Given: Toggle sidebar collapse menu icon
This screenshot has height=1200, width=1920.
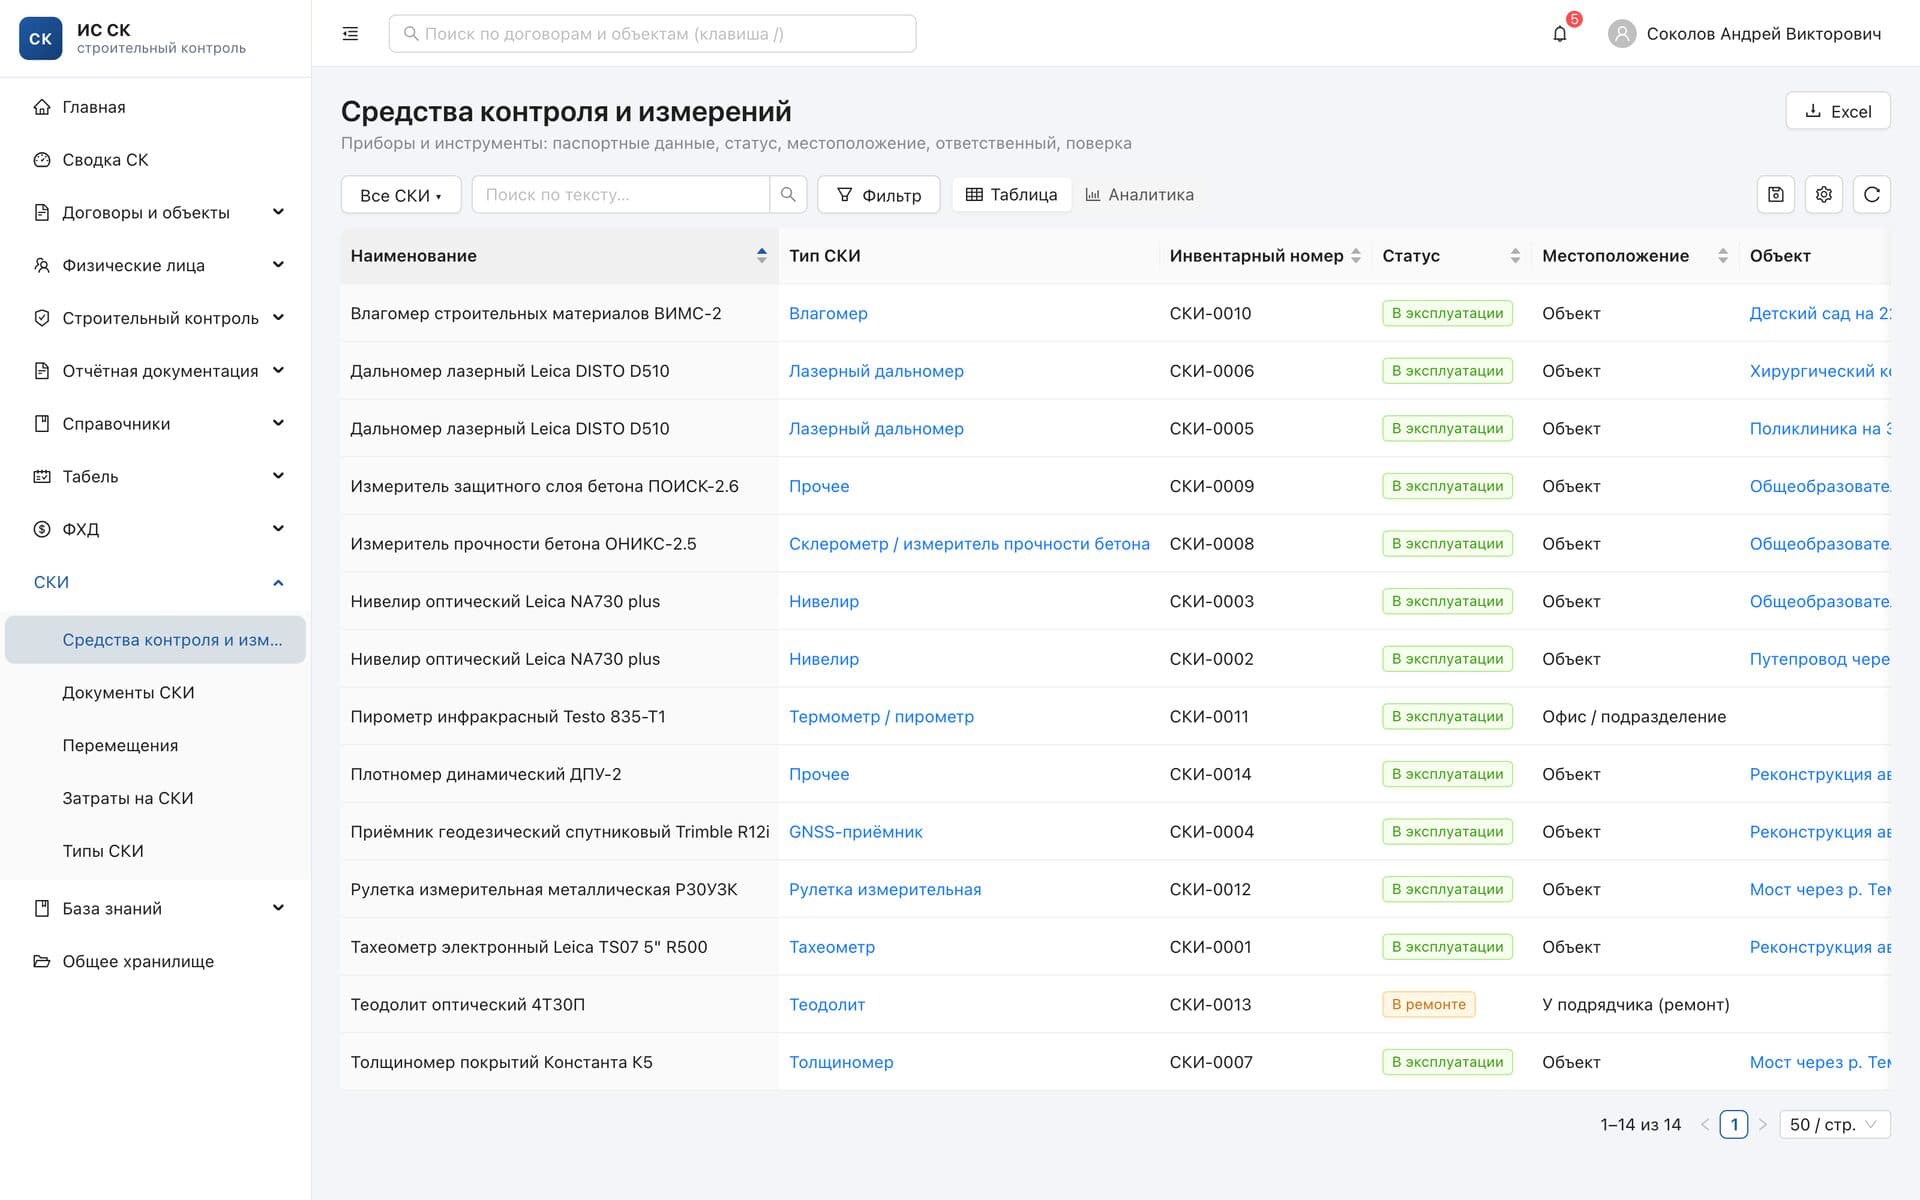Looking at the screenshot, I should 350,34.
